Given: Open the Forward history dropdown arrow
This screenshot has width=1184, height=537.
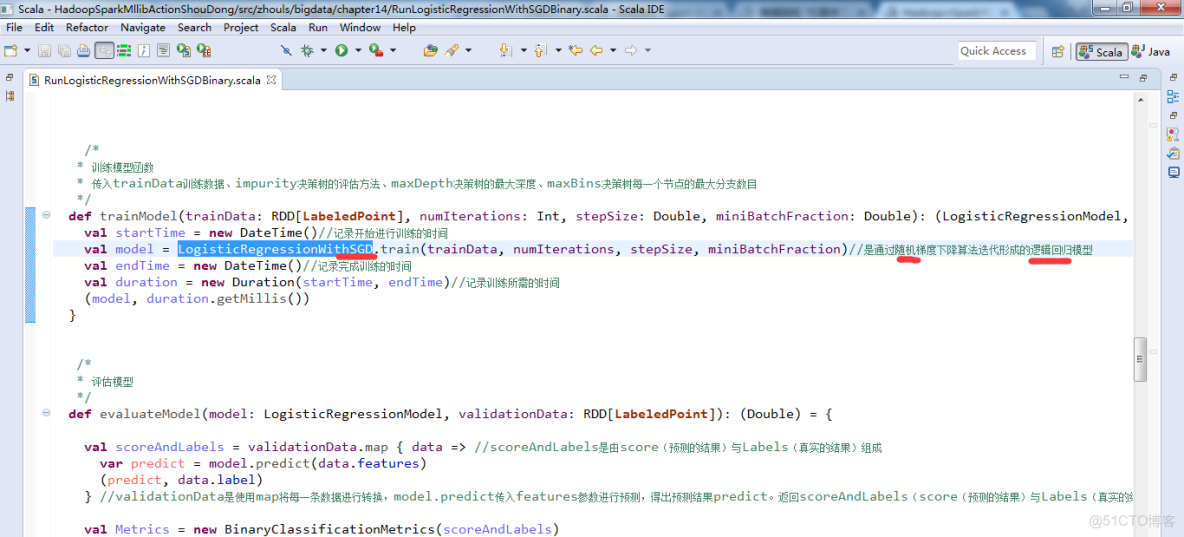Looking at the screenshot, I should pos(648,51).
